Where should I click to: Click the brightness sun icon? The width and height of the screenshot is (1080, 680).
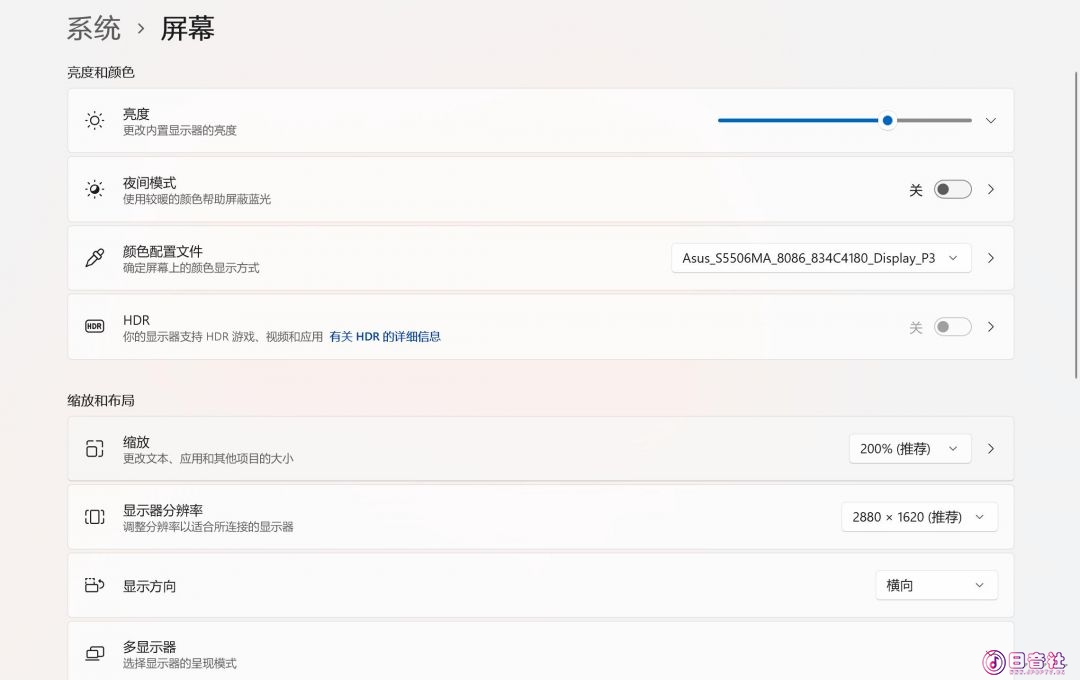click(94, 121)
